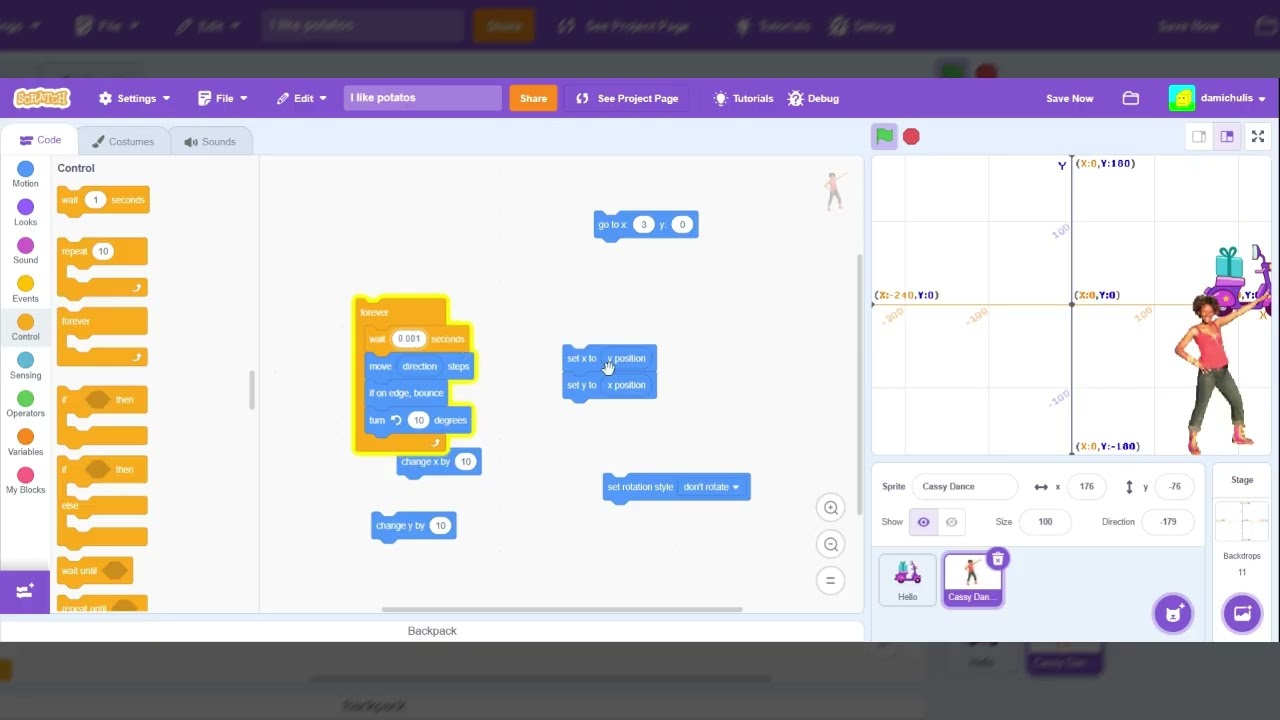Open the My Stuff folder icon
Screen dimensions: 1280x720
(1131, 98)
